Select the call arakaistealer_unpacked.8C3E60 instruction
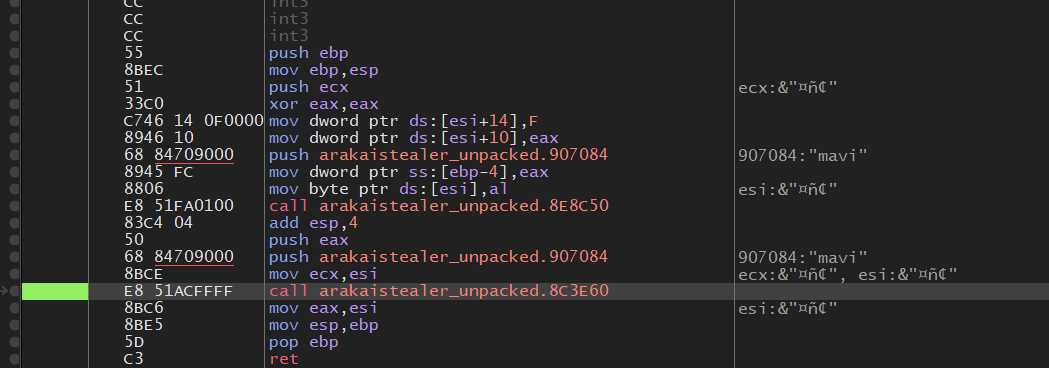This screenshot has width=1049, height=368. click(439, 291)
